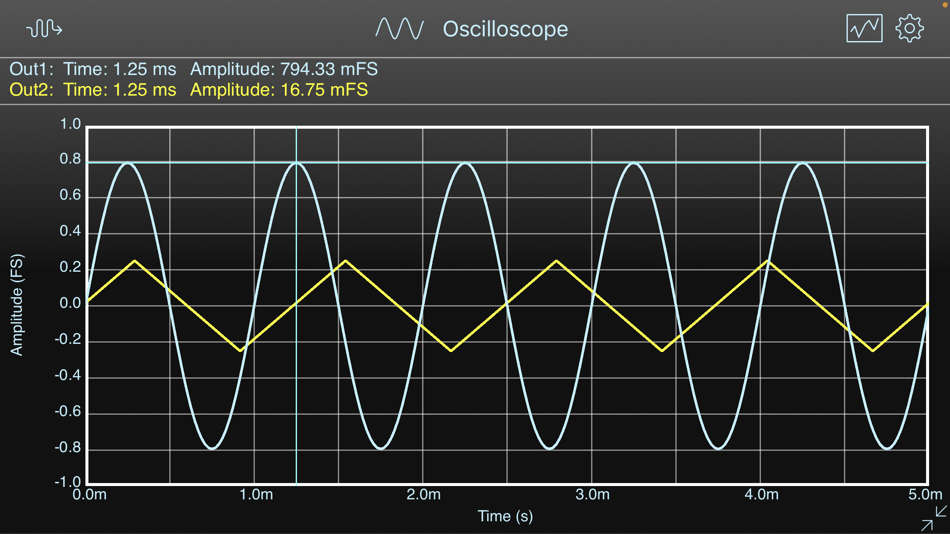Open the graph display mode icon
The width and height of the screenshot is (950, 534).
pos(864,28)
